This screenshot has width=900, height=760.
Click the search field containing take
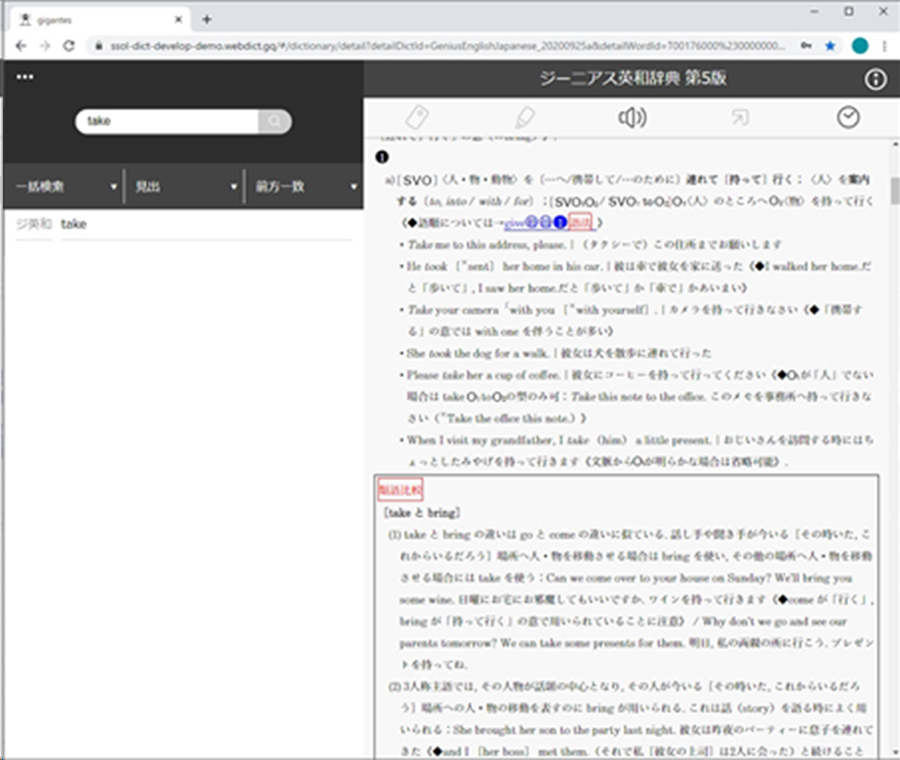pyautogui.click(x=167, y=121)
